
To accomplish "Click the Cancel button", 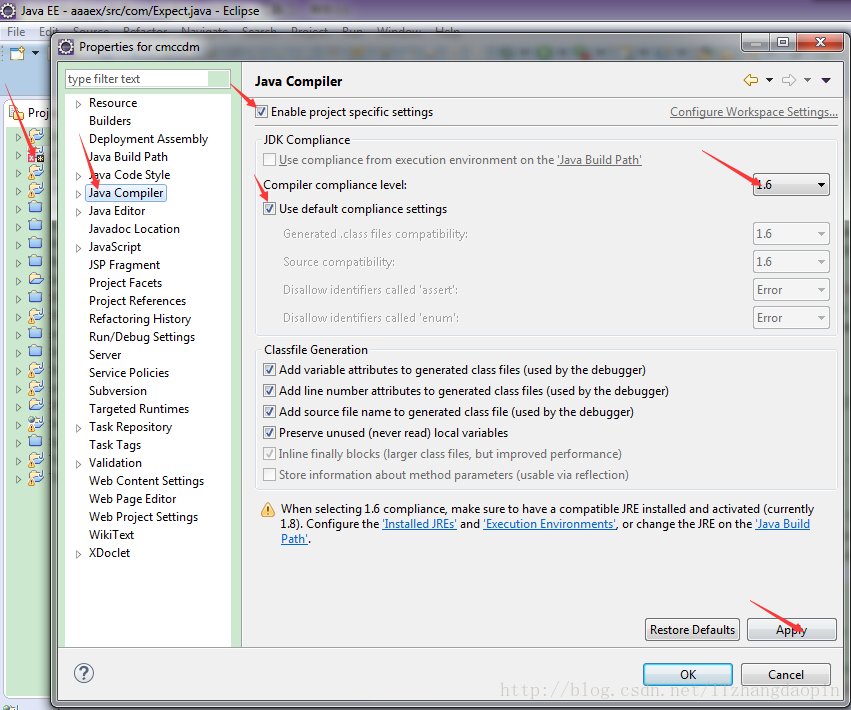I will [x=785, y=674].
